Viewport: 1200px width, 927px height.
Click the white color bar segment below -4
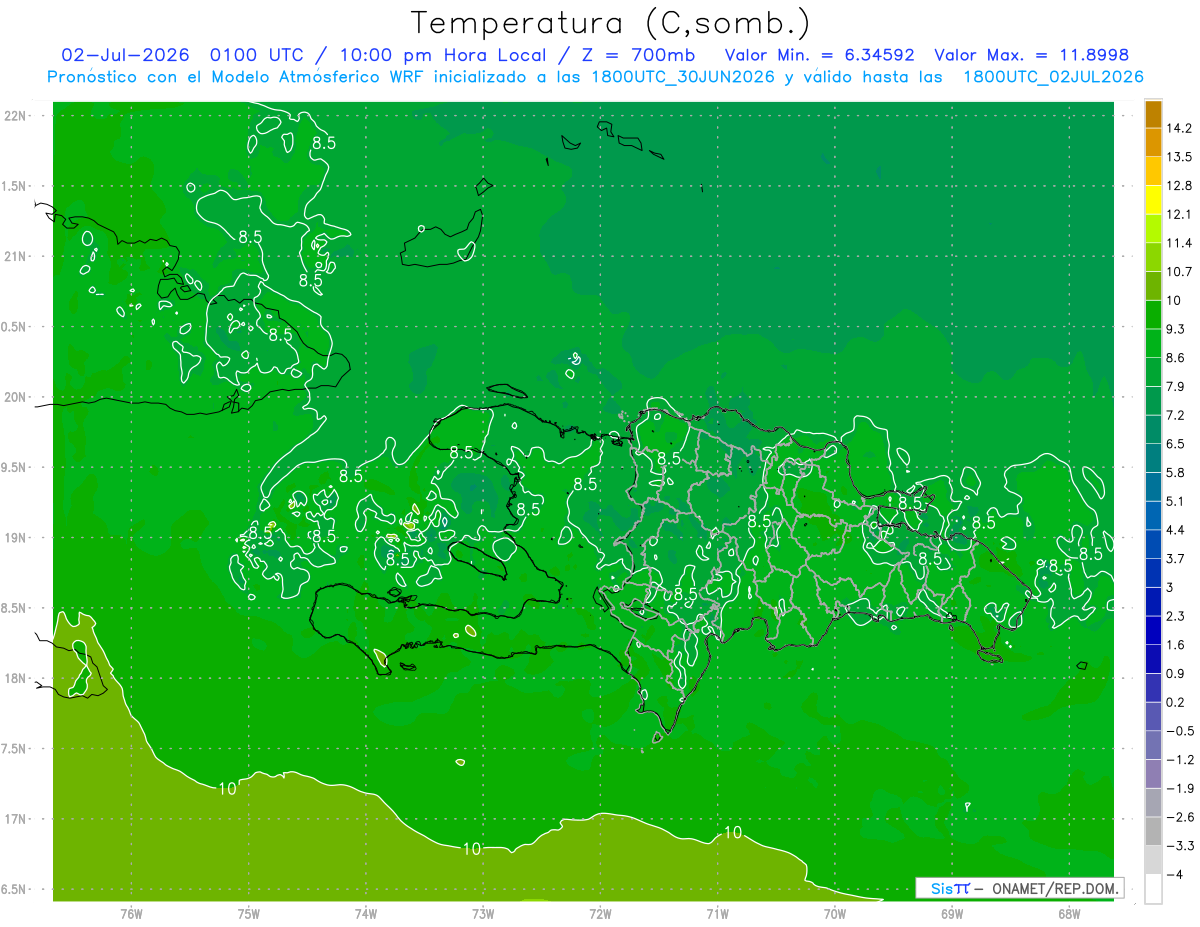1153,889
